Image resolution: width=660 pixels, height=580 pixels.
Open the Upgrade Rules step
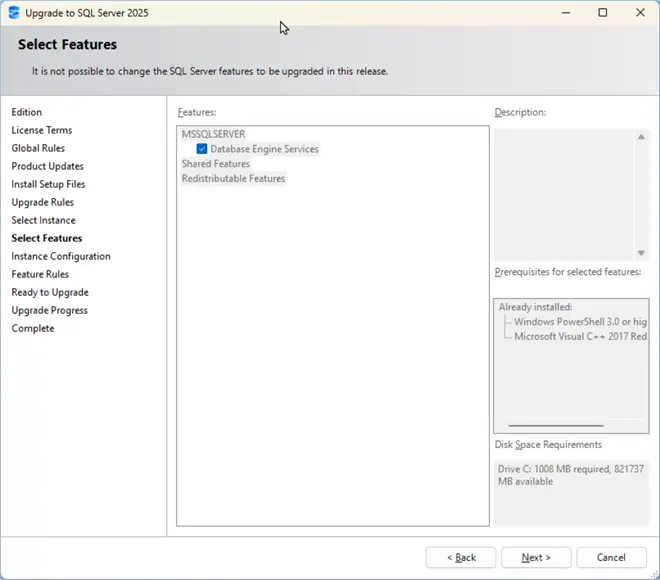43,202
